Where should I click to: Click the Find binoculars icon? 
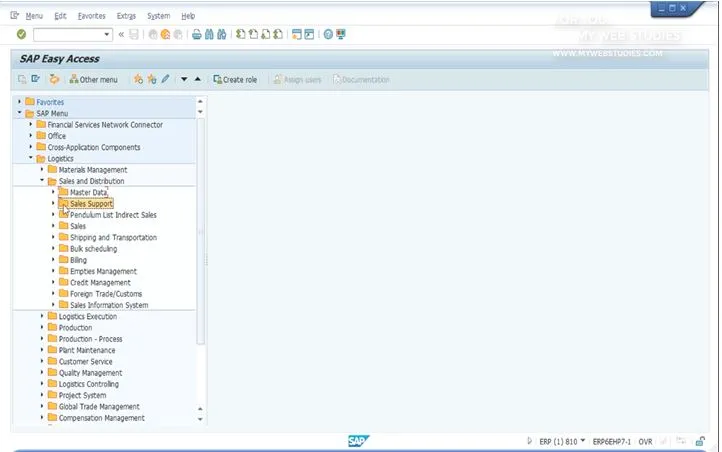click(x=209, y=35)
